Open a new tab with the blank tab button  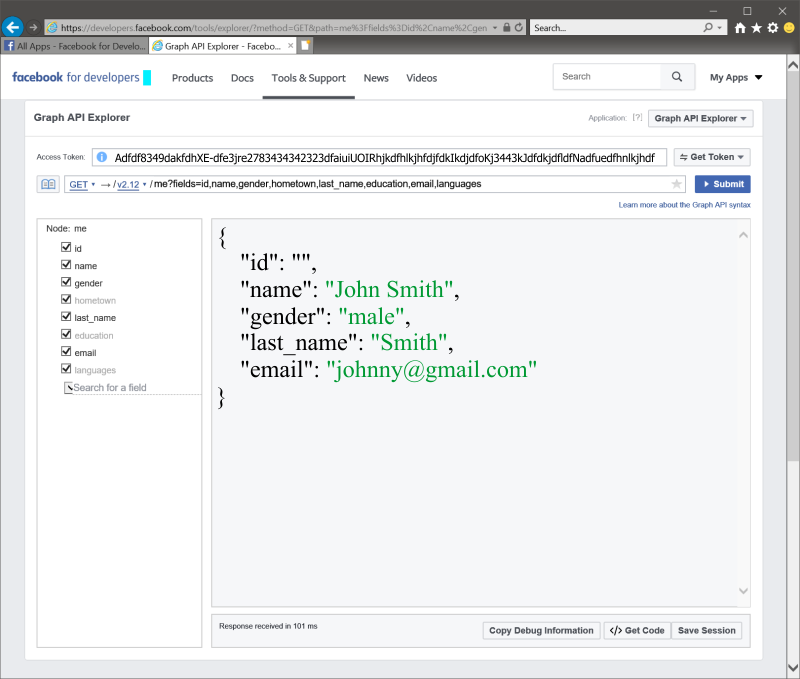tap(305, 46)
